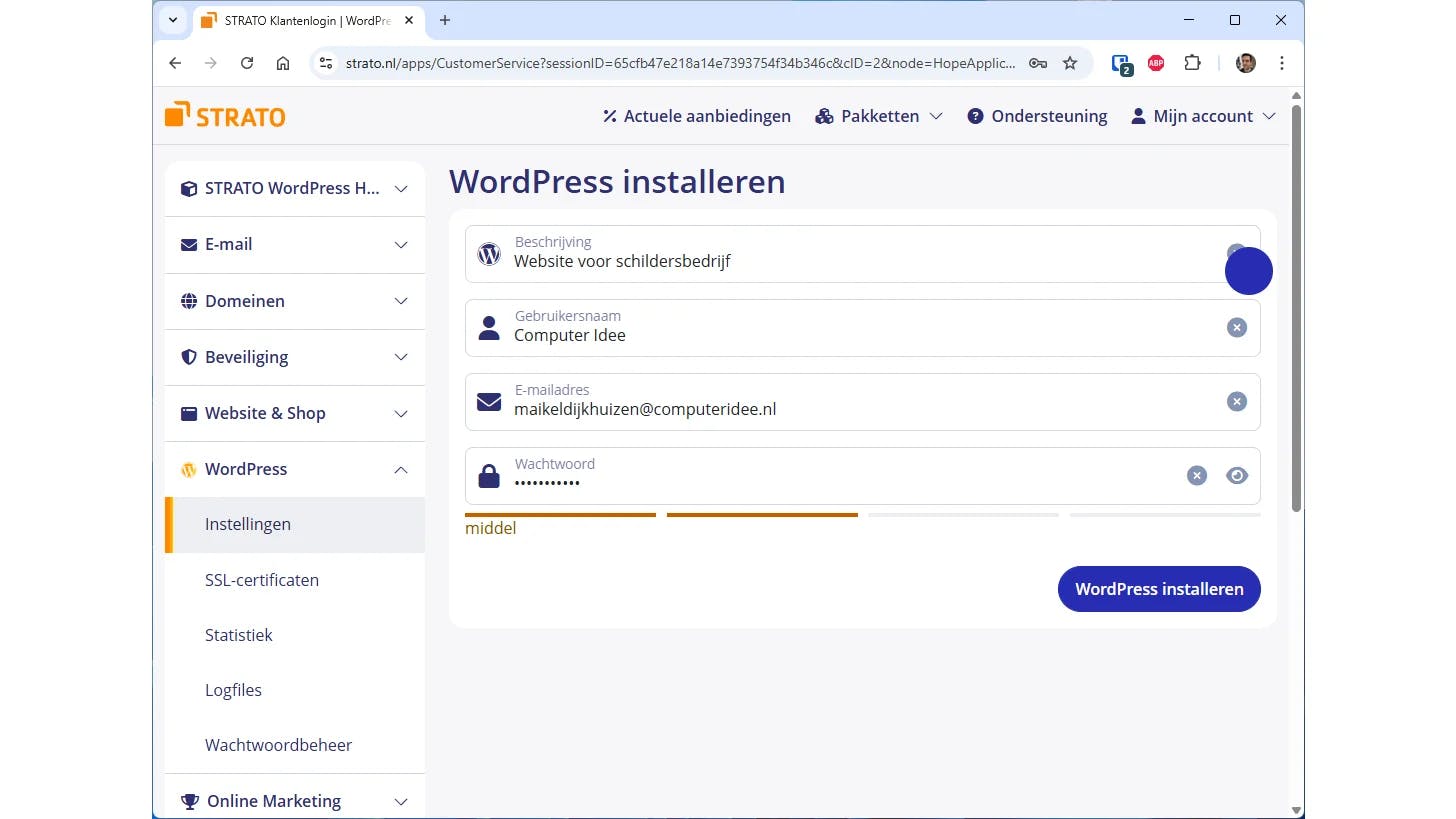Reload the STRATO page

point(247,63)
